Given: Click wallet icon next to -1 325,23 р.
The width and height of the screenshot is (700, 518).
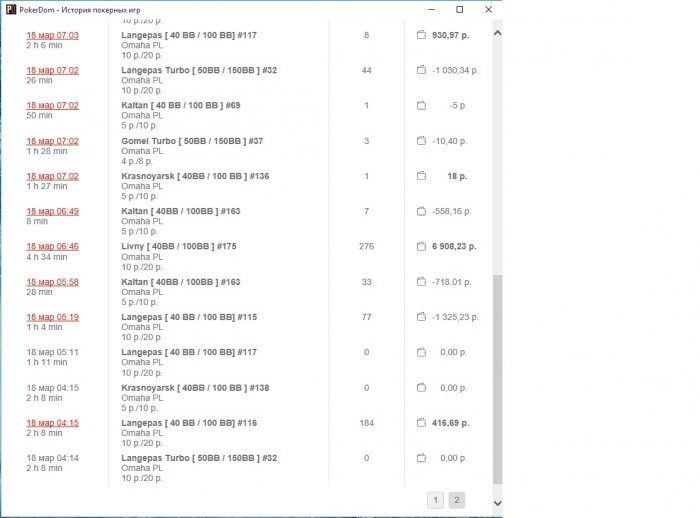Looking at the screenshot, I should point(421,317).
